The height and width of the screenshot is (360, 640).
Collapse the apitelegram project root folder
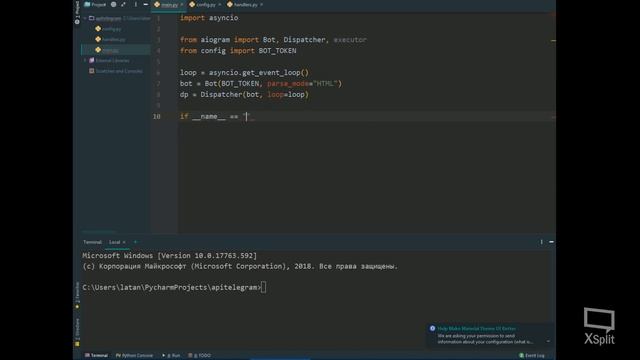(85, 18)
